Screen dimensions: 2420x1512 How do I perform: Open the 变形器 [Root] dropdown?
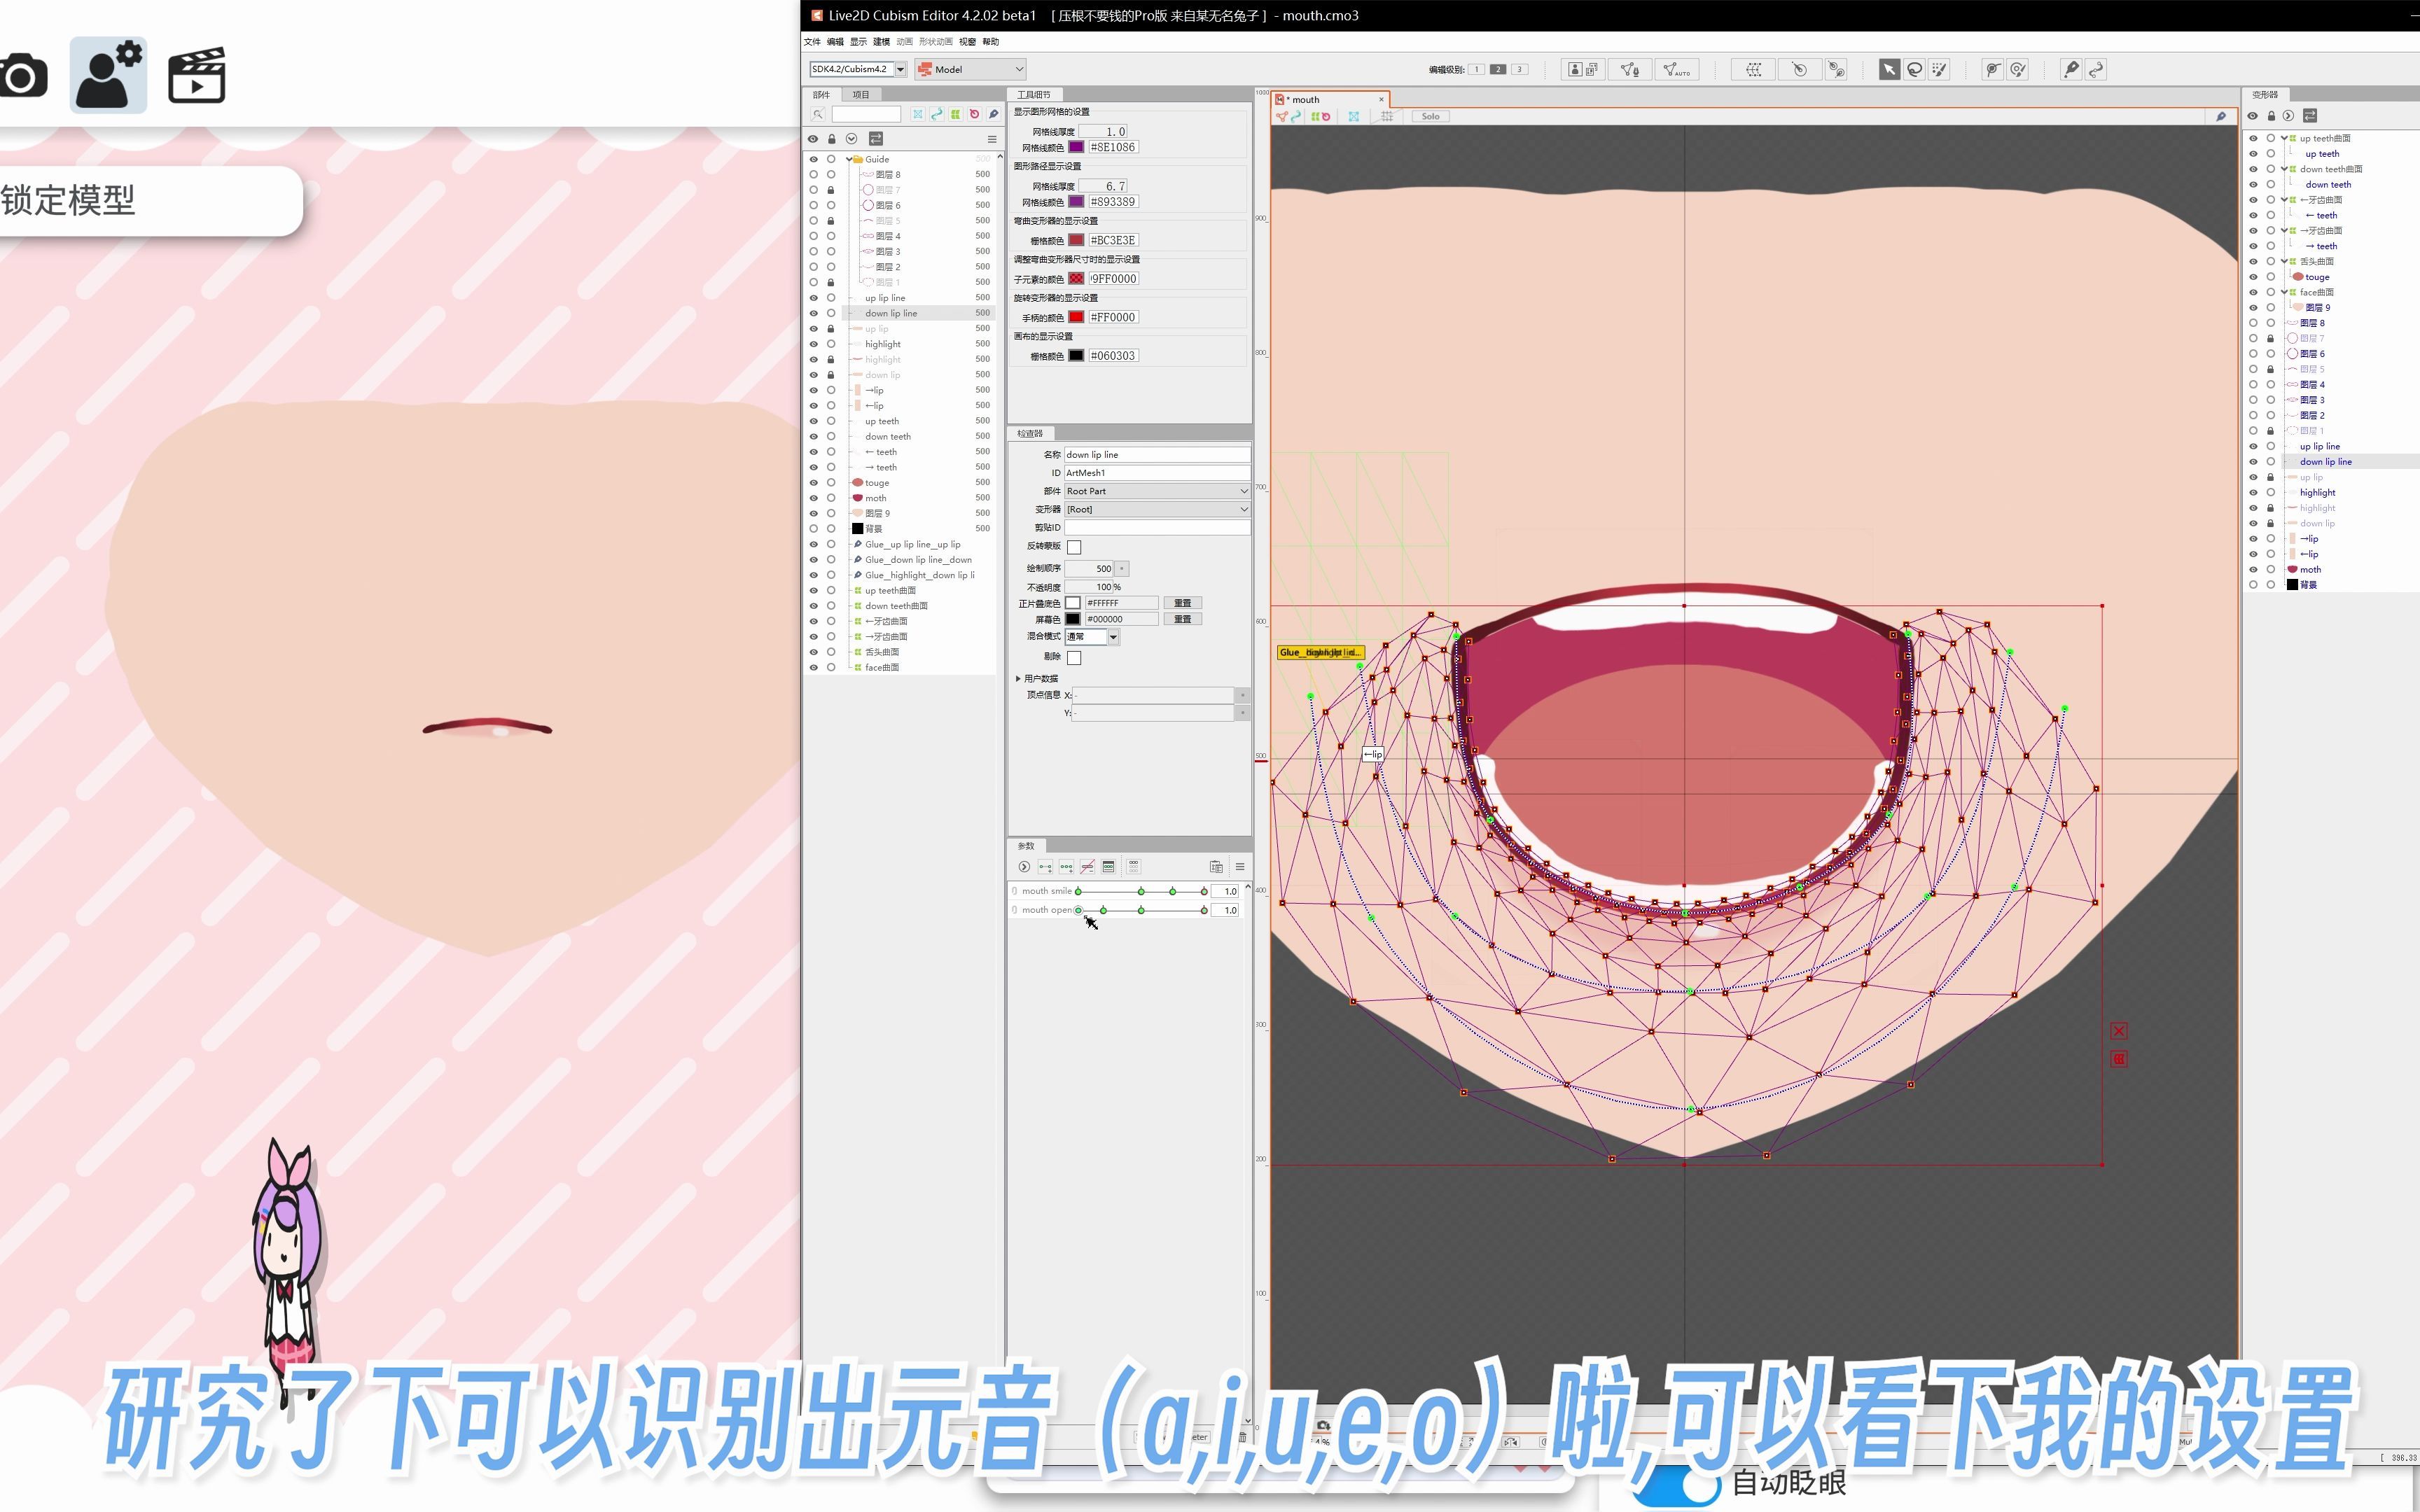(x=1157, y=509)
